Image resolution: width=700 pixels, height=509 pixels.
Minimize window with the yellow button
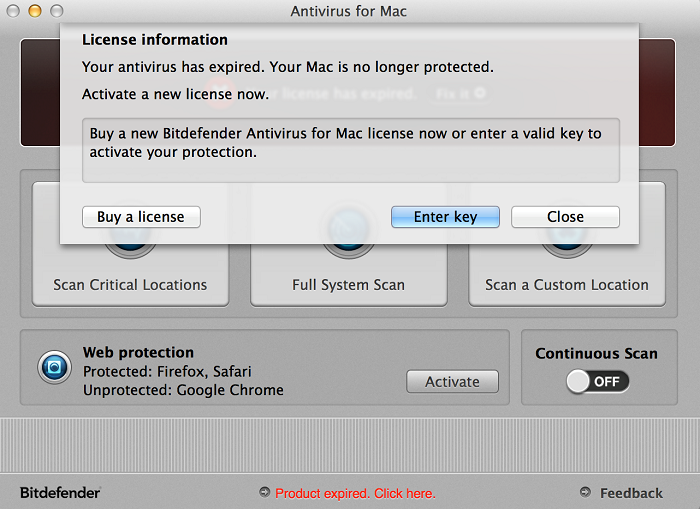33,11
